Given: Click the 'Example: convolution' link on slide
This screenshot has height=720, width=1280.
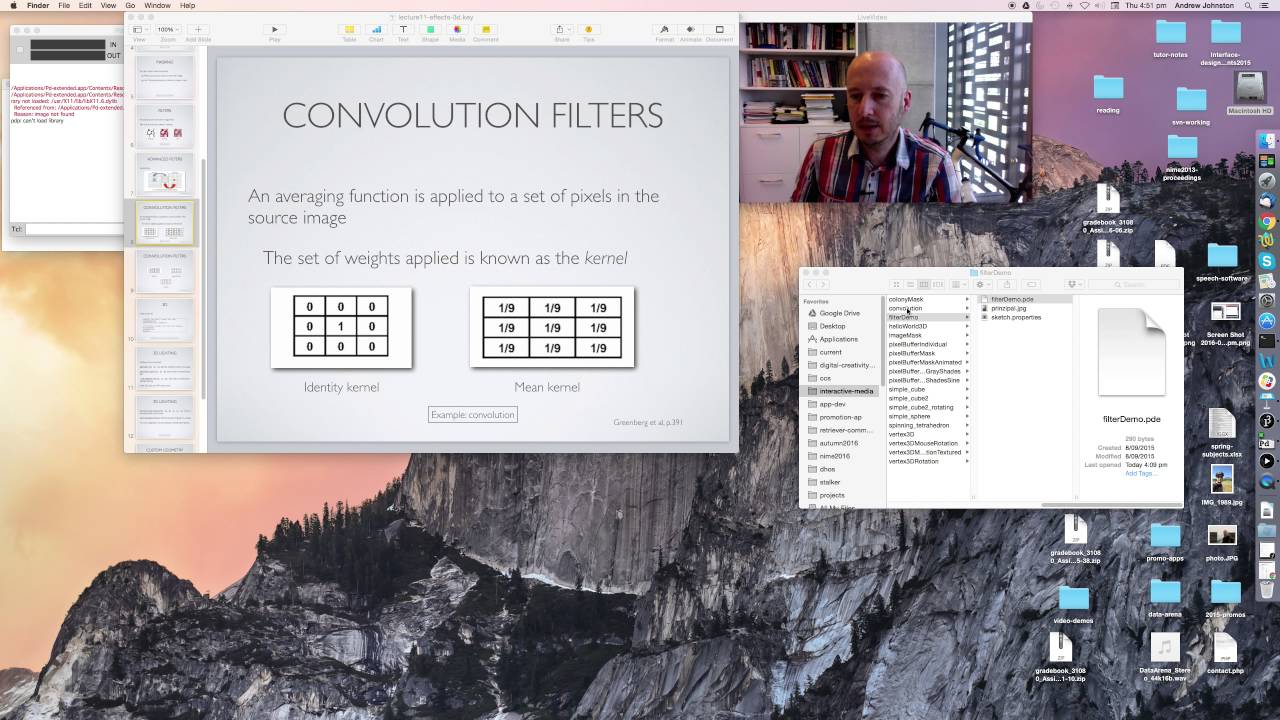Looking at the screenshot, I should pos(473,414).
